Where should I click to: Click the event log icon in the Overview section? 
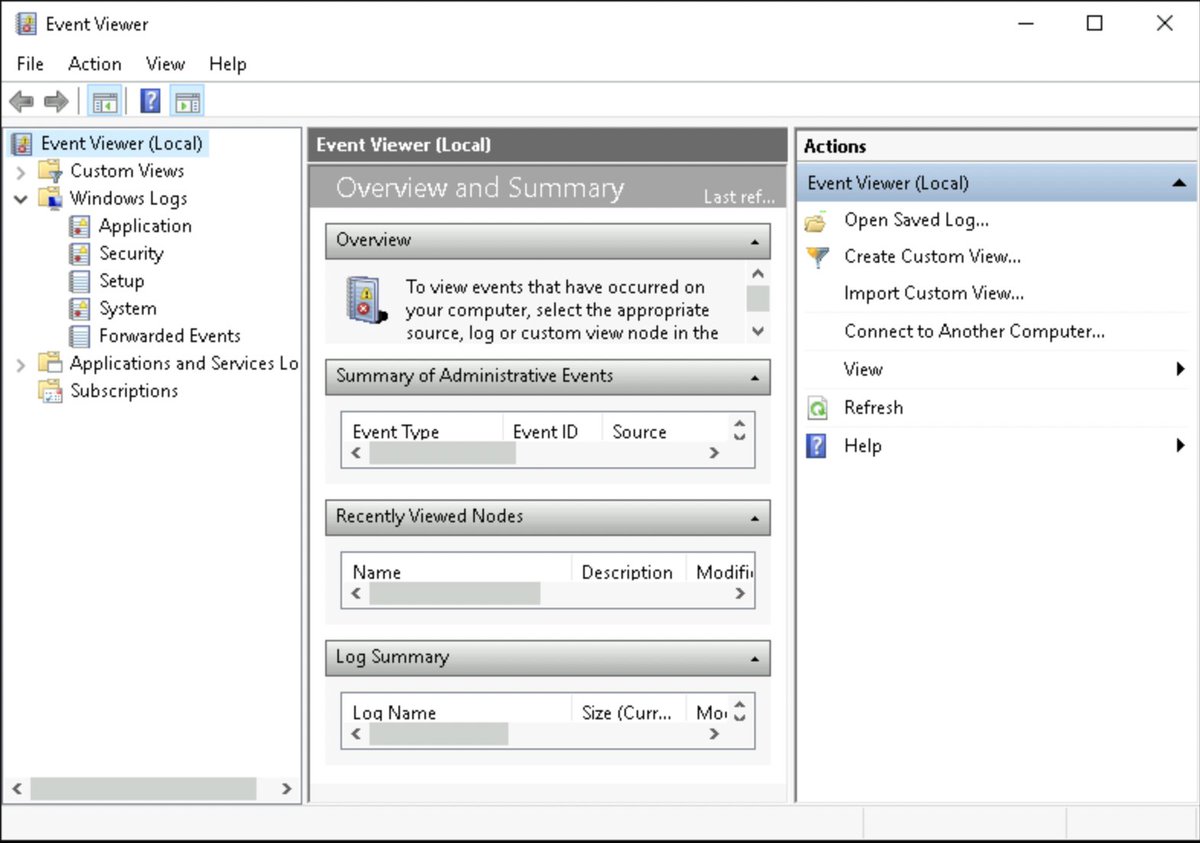coord(366,300)
